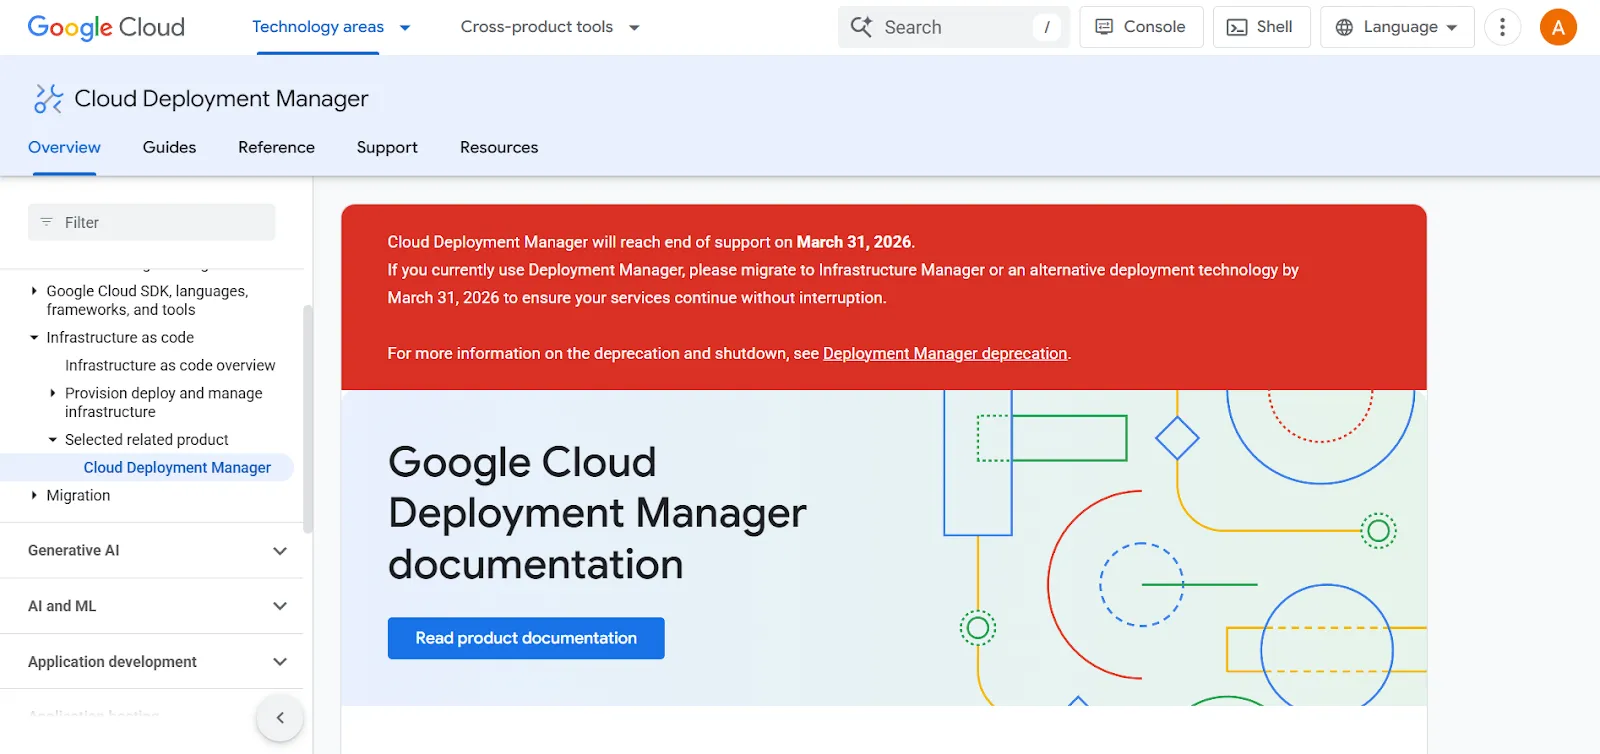Viewport: 1600px width, 754px height.
Task: Switch to the Guides tab
Action: click(x=169, y=147)
